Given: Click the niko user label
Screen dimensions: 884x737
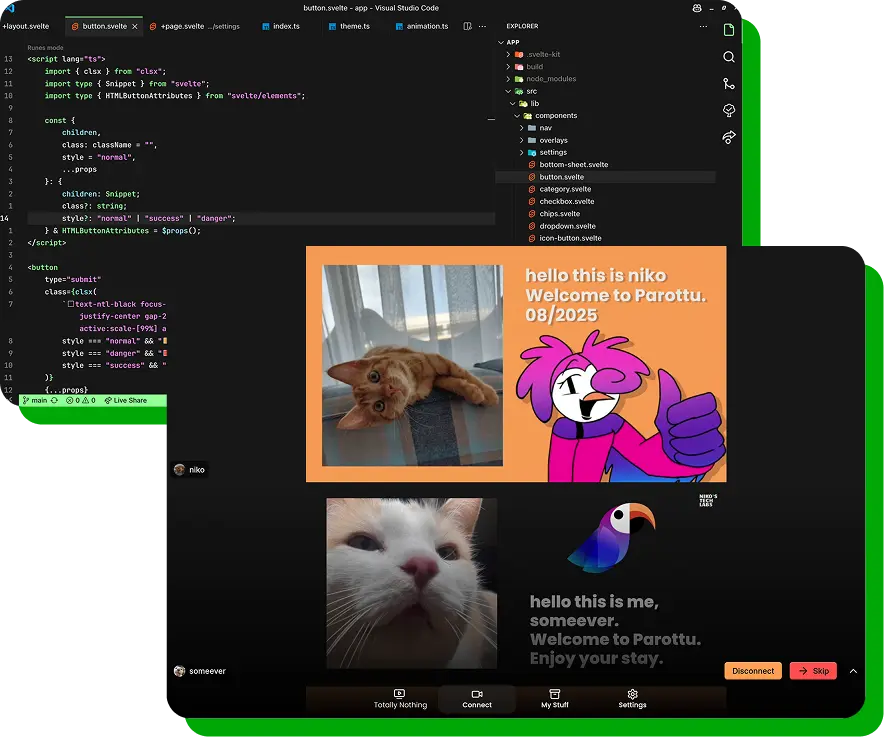Looking at the screenshot, I should click(x=189, y=470).
